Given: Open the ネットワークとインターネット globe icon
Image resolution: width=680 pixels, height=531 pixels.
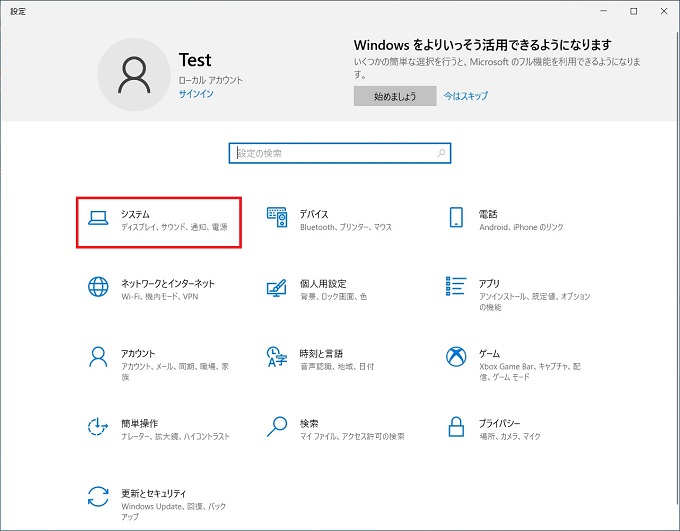Looking at the screenshot, I should (98, 287).
